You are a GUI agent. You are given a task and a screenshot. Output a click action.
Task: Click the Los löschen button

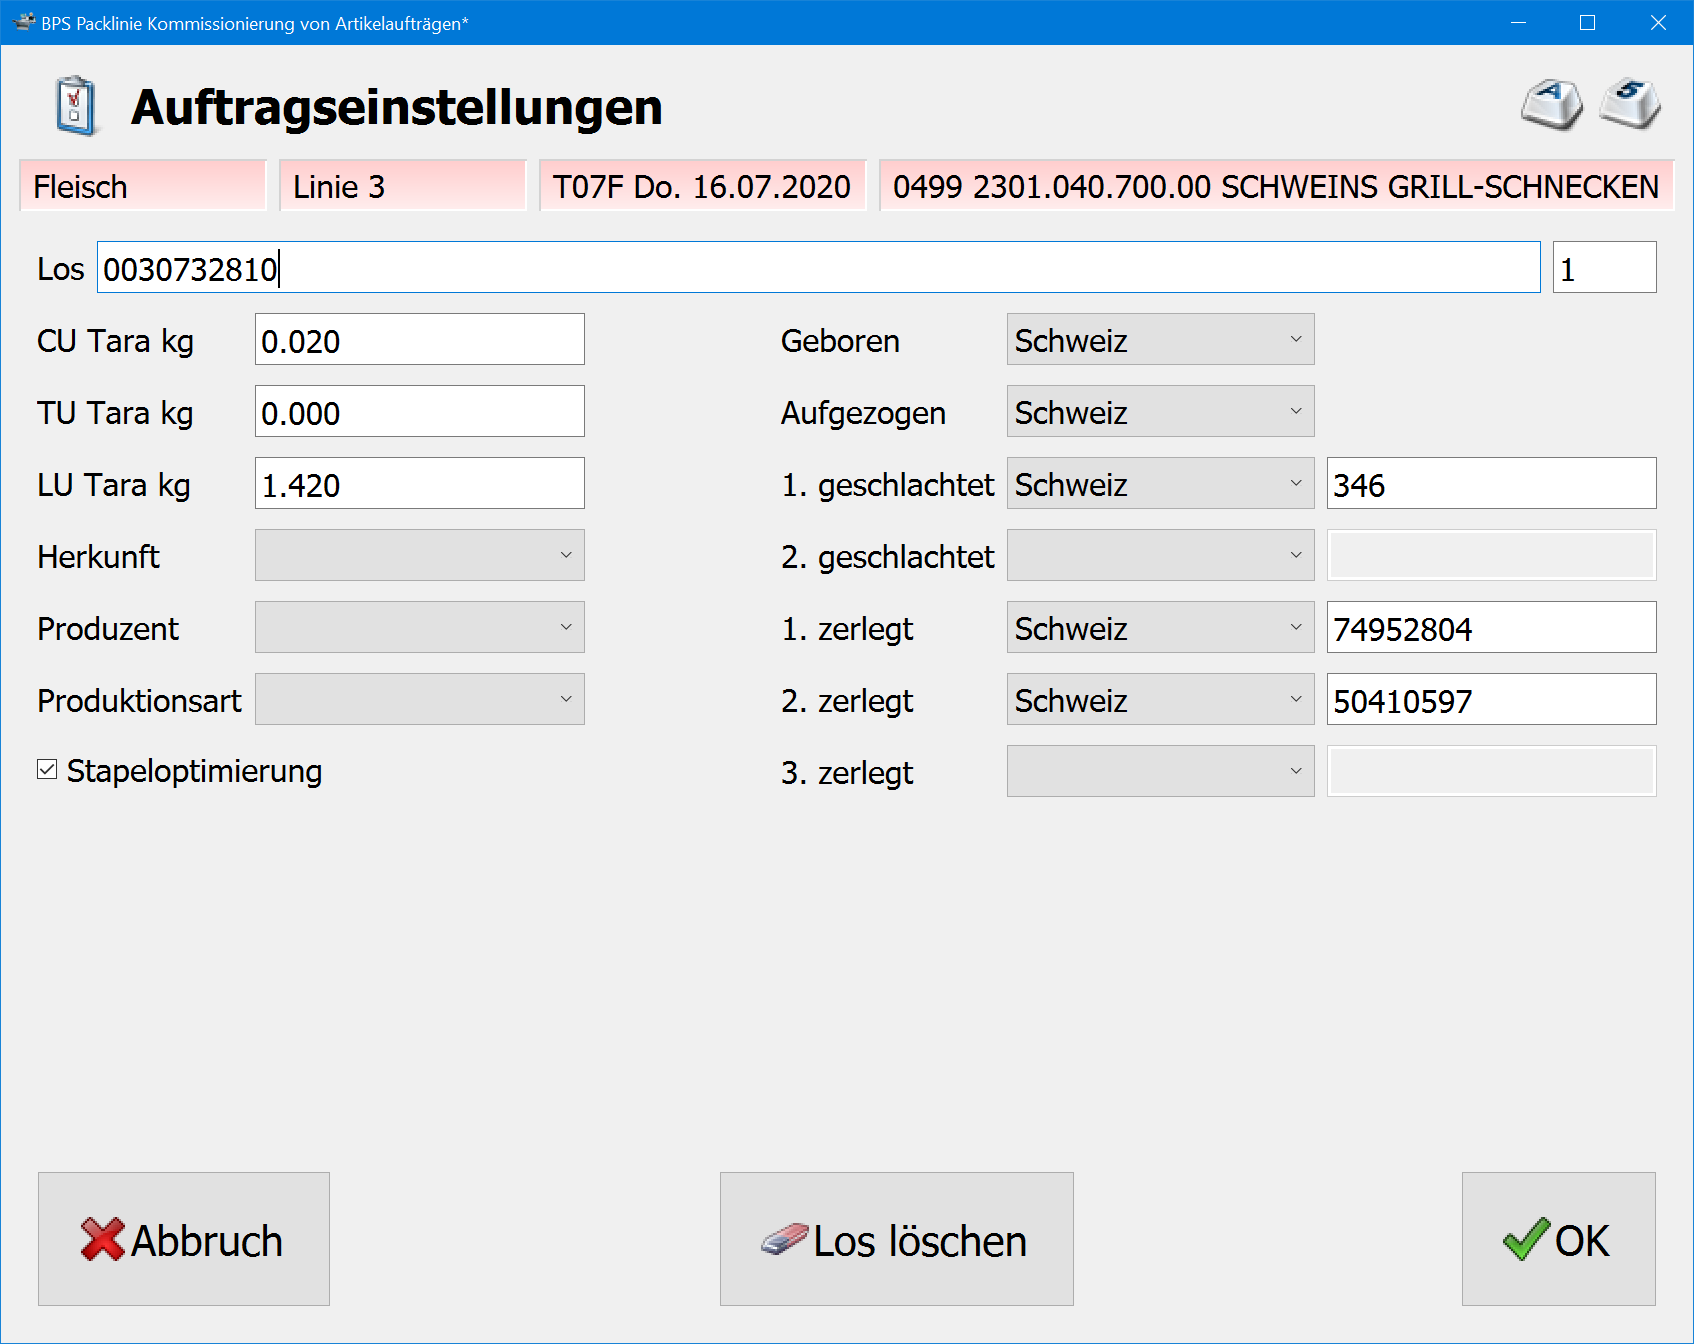[896, 1239]
